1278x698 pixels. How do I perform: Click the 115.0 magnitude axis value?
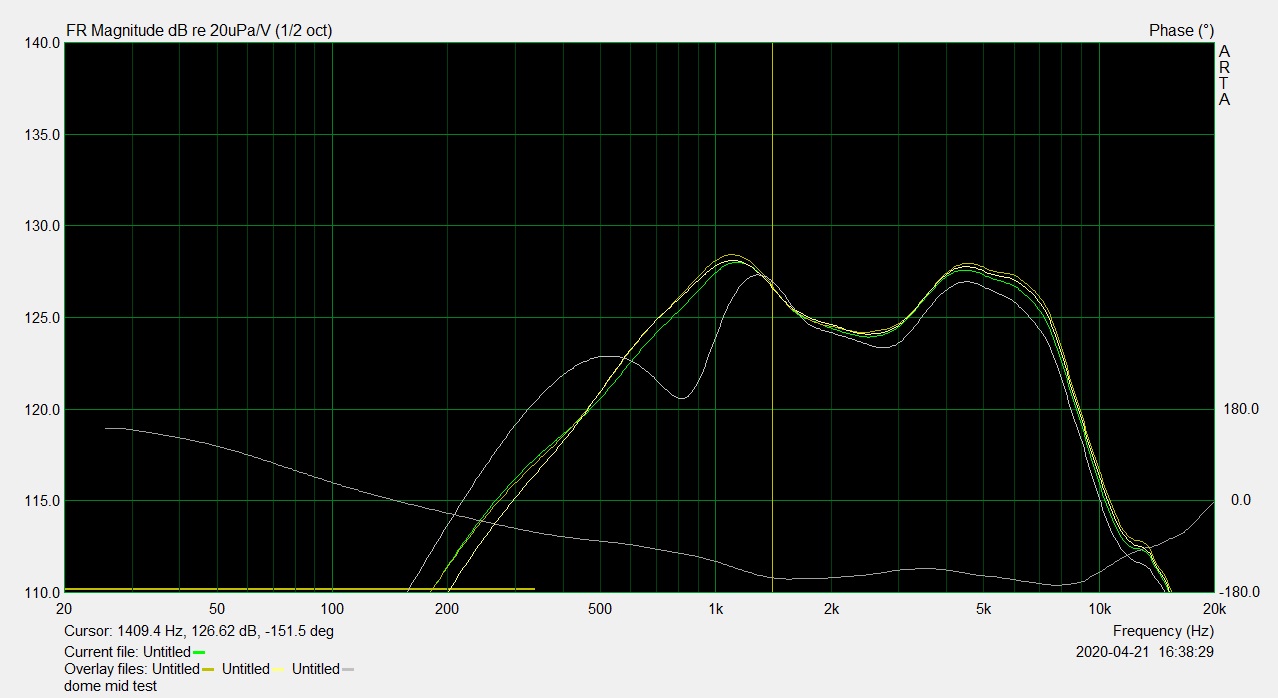tap(41, 501)
